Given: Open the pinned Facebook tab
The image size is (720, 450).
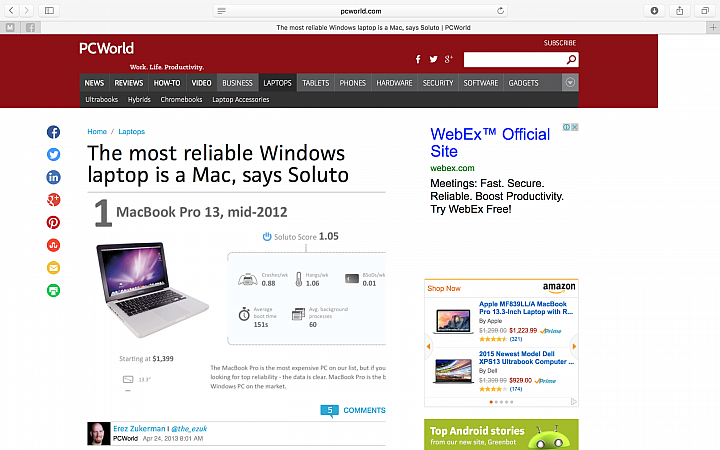Looking at the screenshot, I should click(30, 28).
